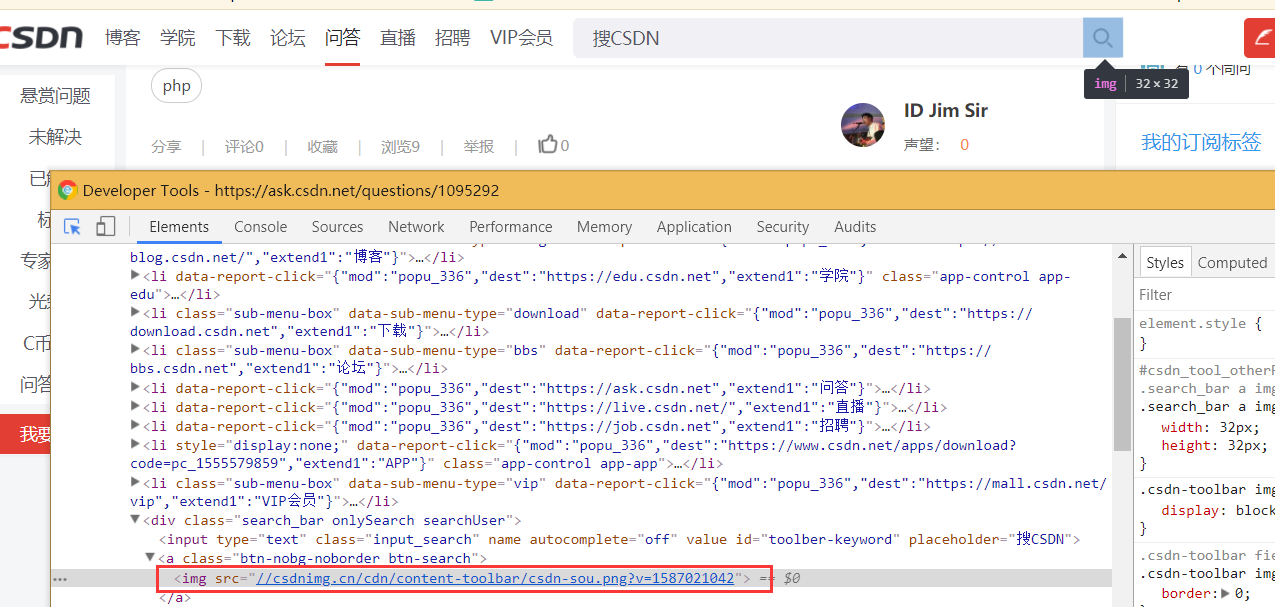Open 招聘 in the top navigation
The height and width of the screenshot is (607, 1275).
coord(452,38)
